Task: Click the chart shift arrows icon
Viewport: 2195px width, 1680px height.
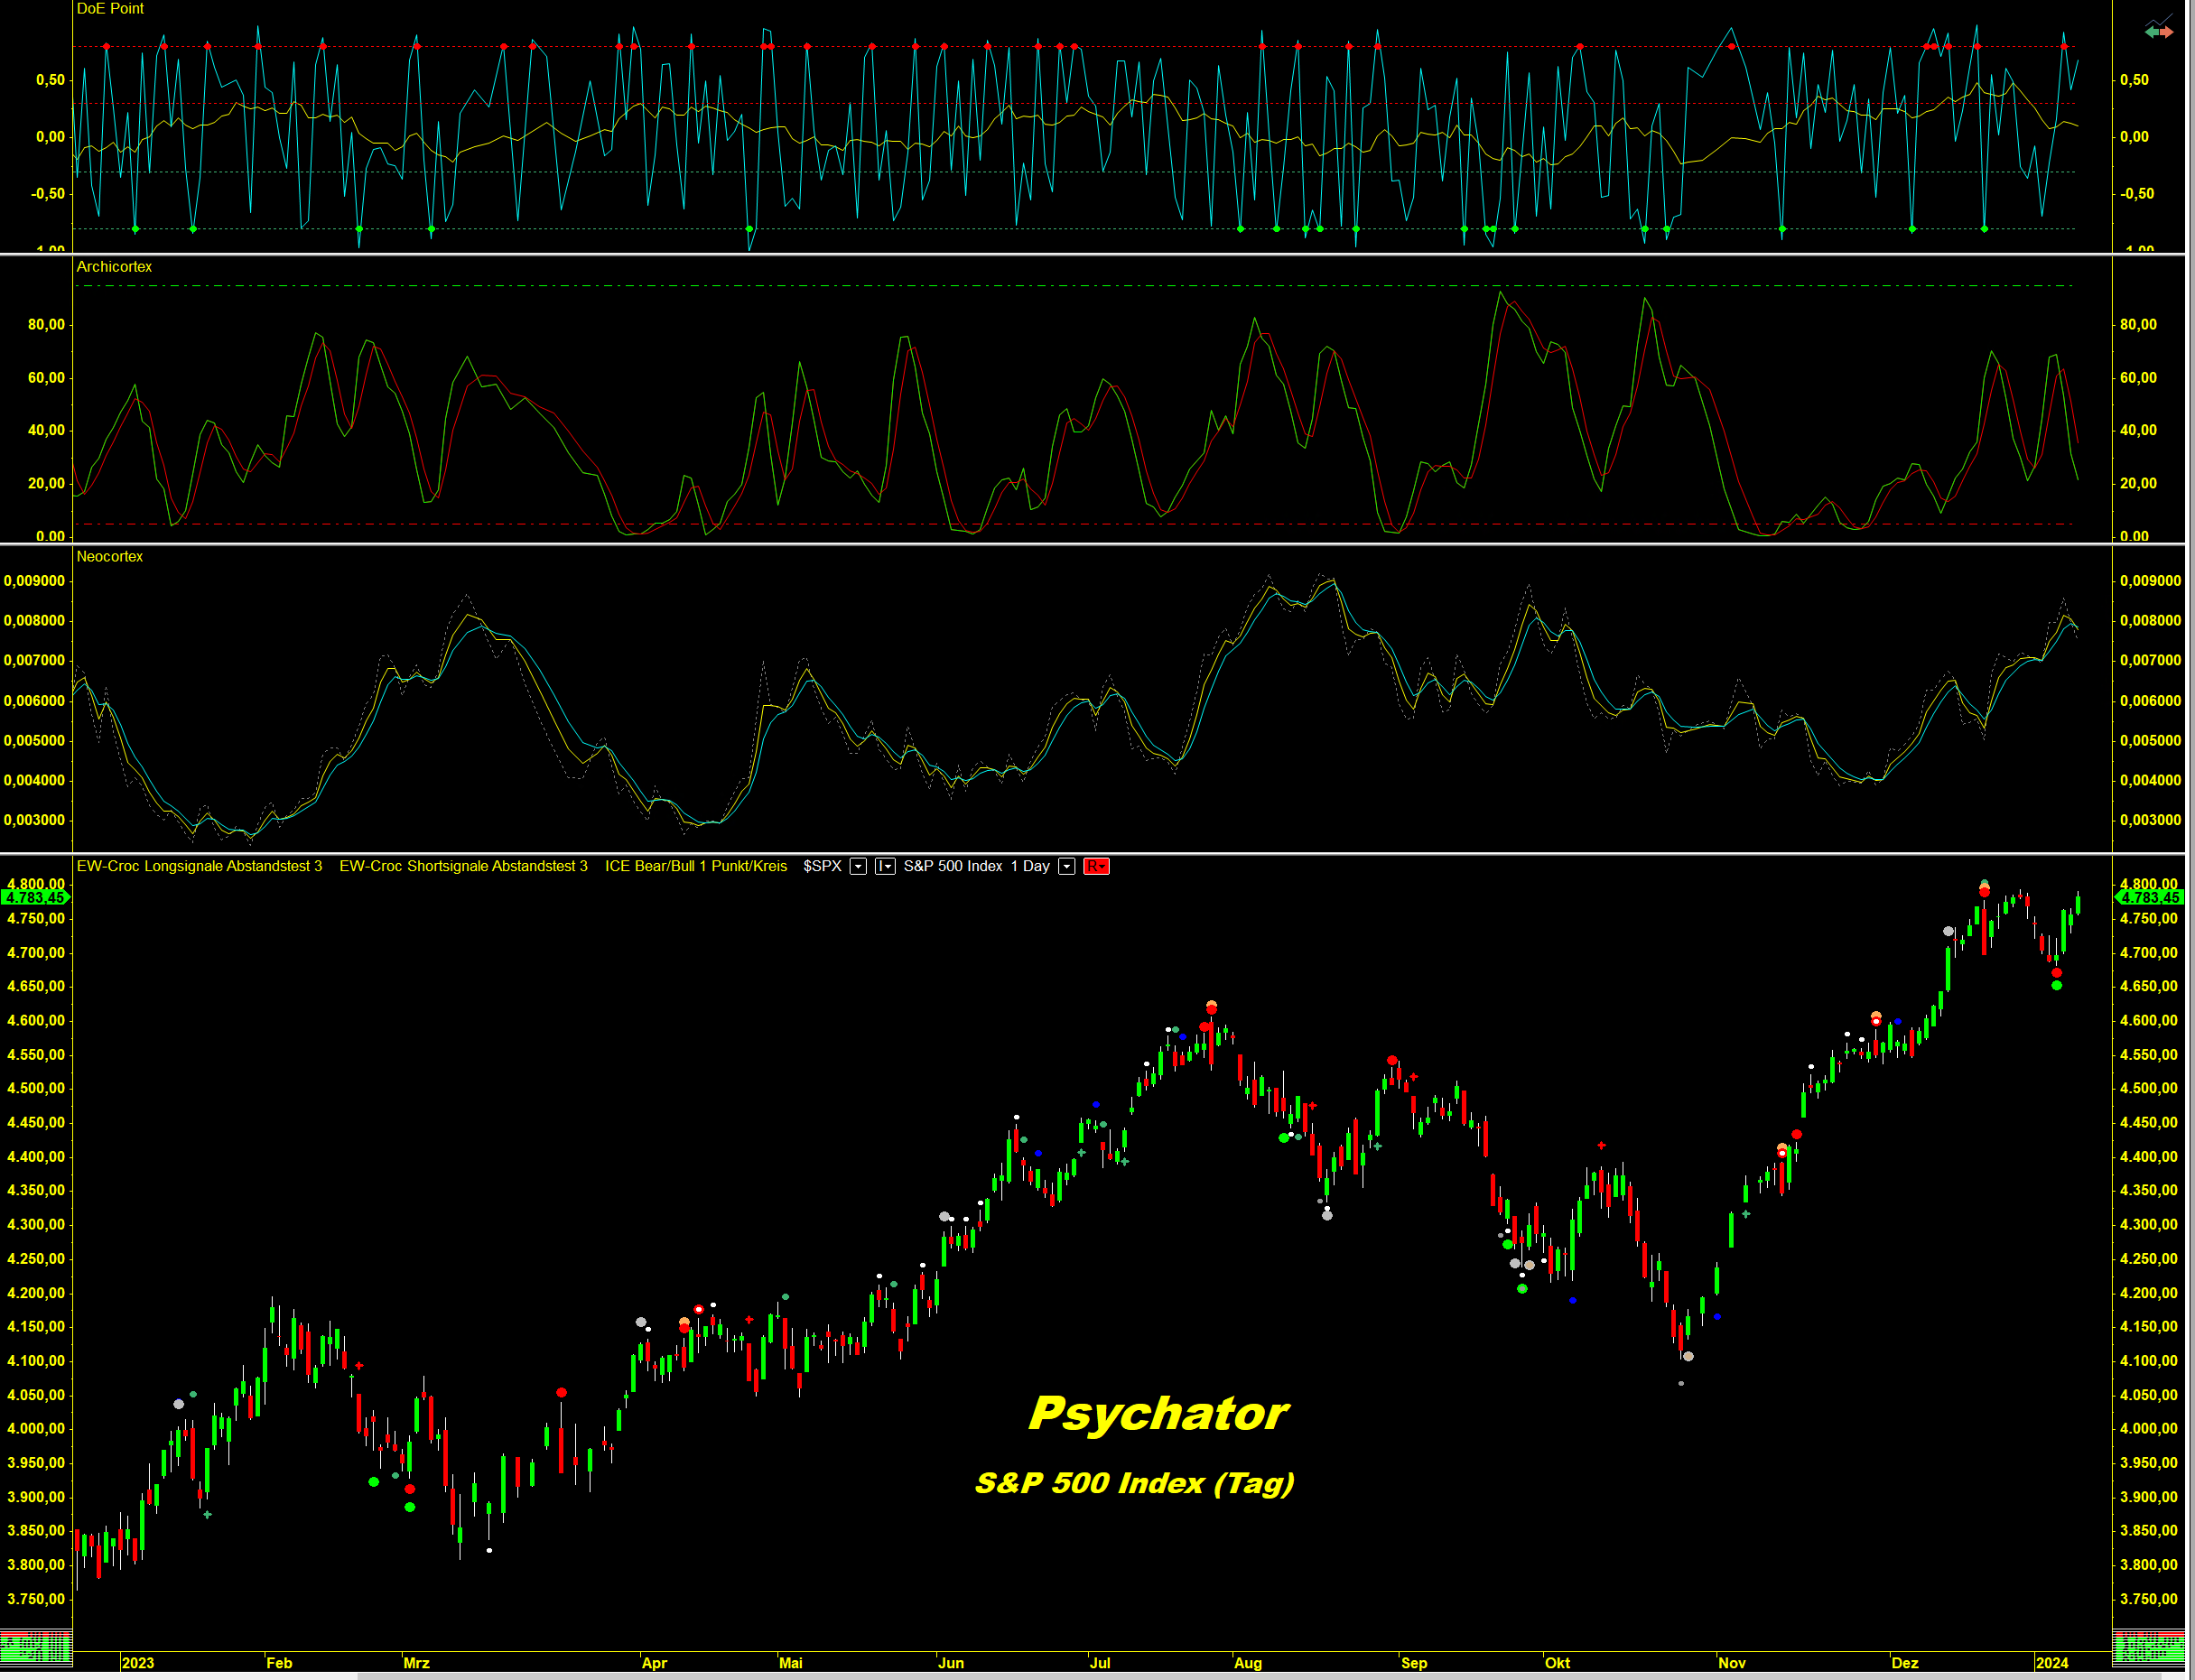Action: 2159,31
